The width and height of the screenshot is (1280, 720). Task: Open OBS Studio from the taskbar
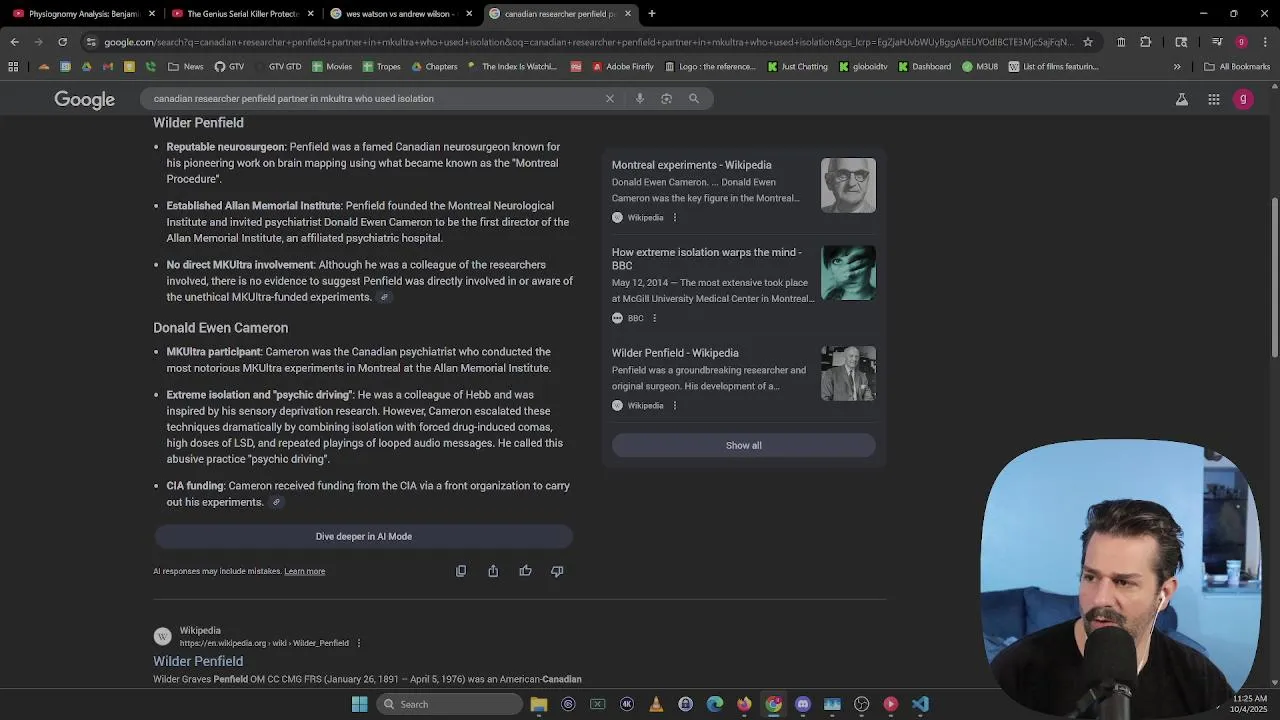[x=862, y=704]
